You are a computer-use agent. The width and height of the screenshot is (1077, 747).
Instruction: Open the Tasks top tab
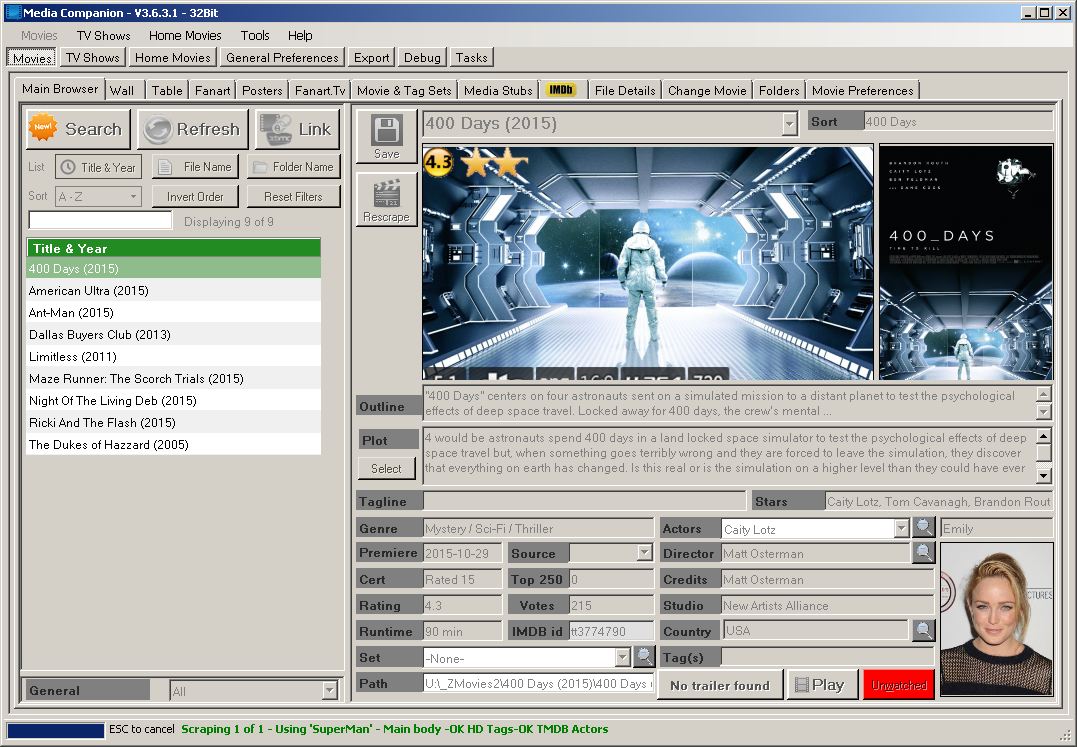point(471,58)
